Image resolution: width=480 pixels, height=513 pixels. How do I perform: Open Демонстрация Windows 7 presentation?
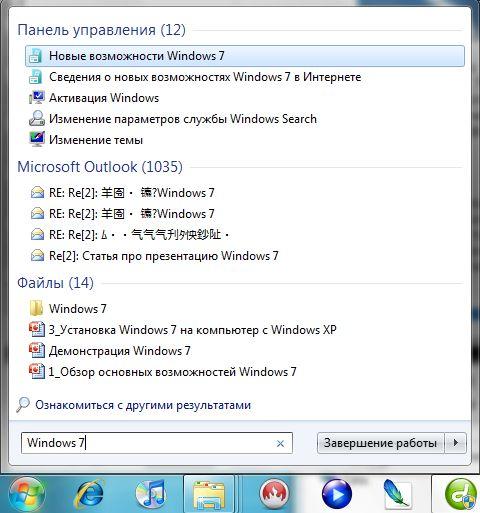pos(120,351)
